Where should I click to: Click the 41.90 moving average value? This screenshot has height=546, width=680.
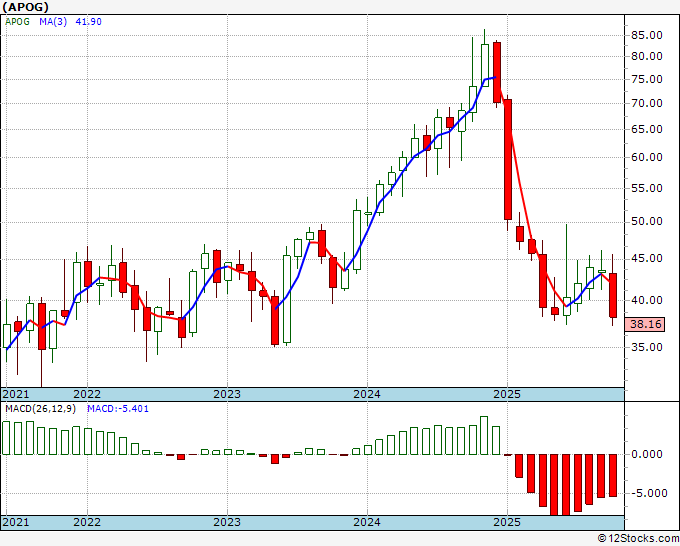[88, 22]
